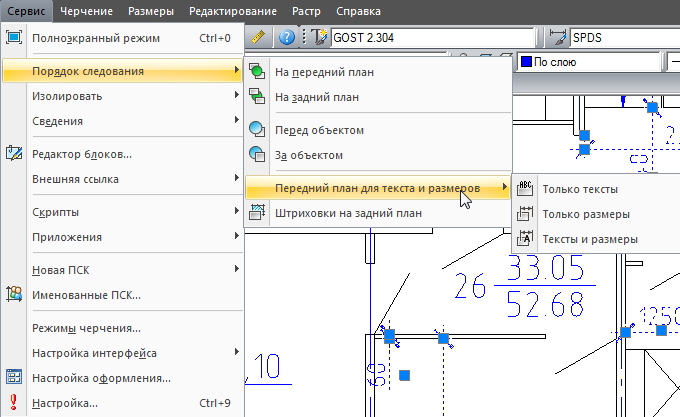This screenshot has width=680, height=417.
Task: Choose За объектом
Action: click(x=378, y=155)
